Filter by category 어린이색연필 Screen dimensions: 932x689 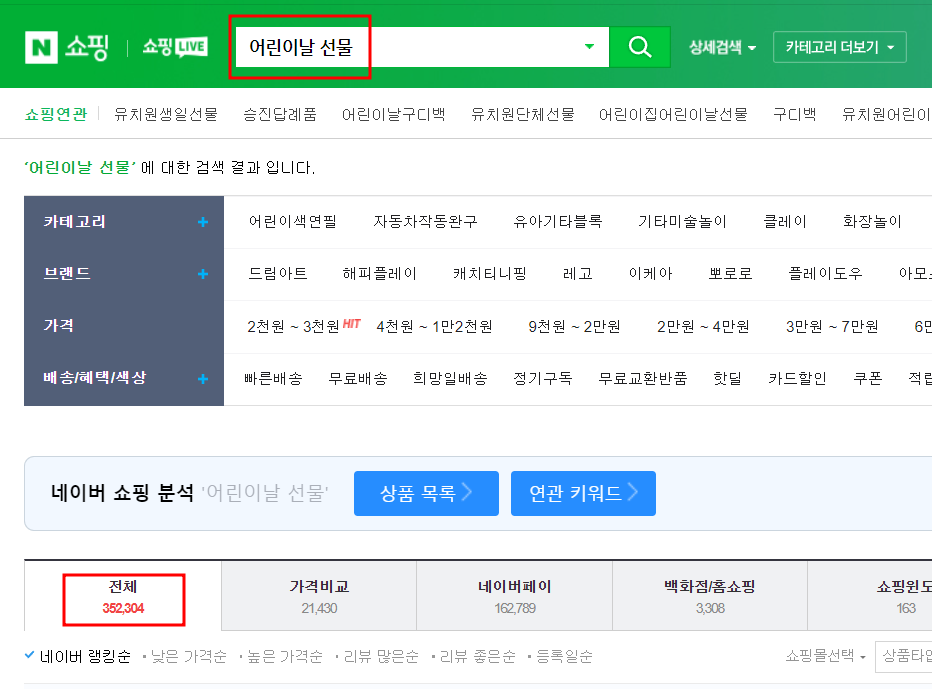[x=292, y=222]
